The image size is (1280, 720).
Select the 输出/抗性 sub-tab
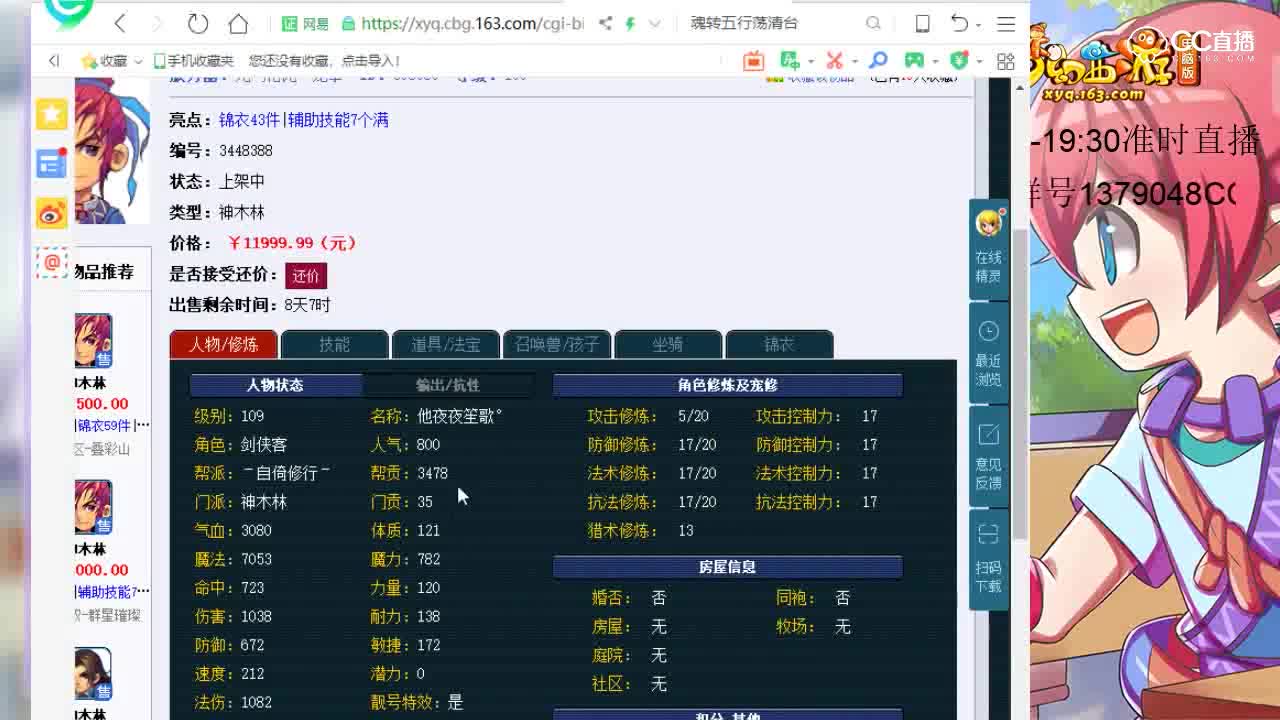click(448, 385)
